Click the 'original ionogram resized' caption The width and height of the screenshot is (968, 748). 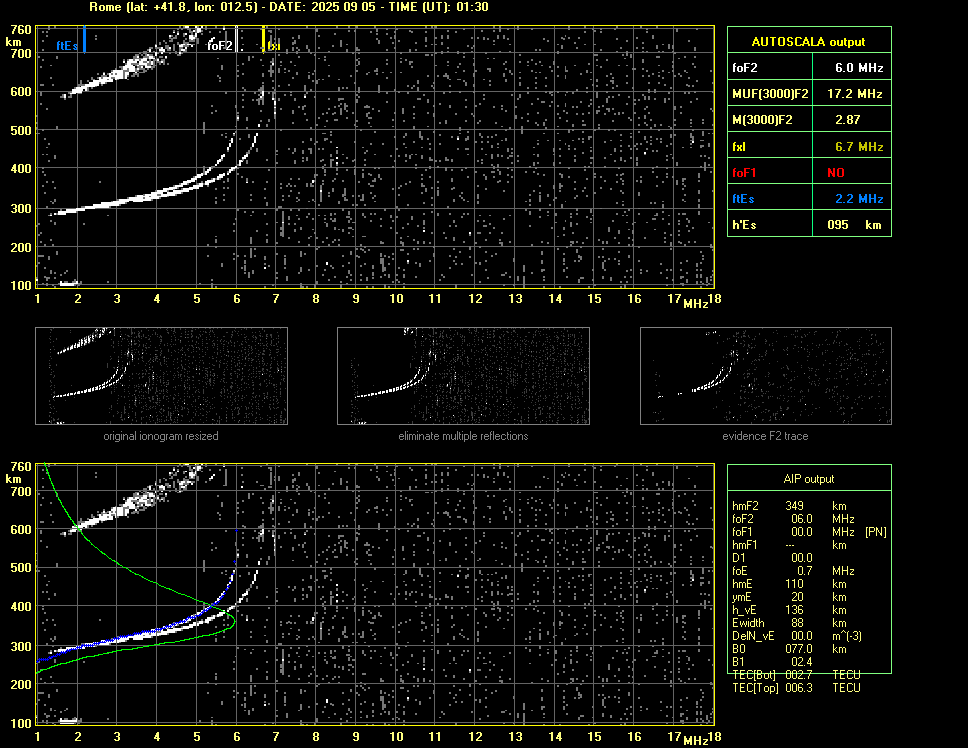161,436
